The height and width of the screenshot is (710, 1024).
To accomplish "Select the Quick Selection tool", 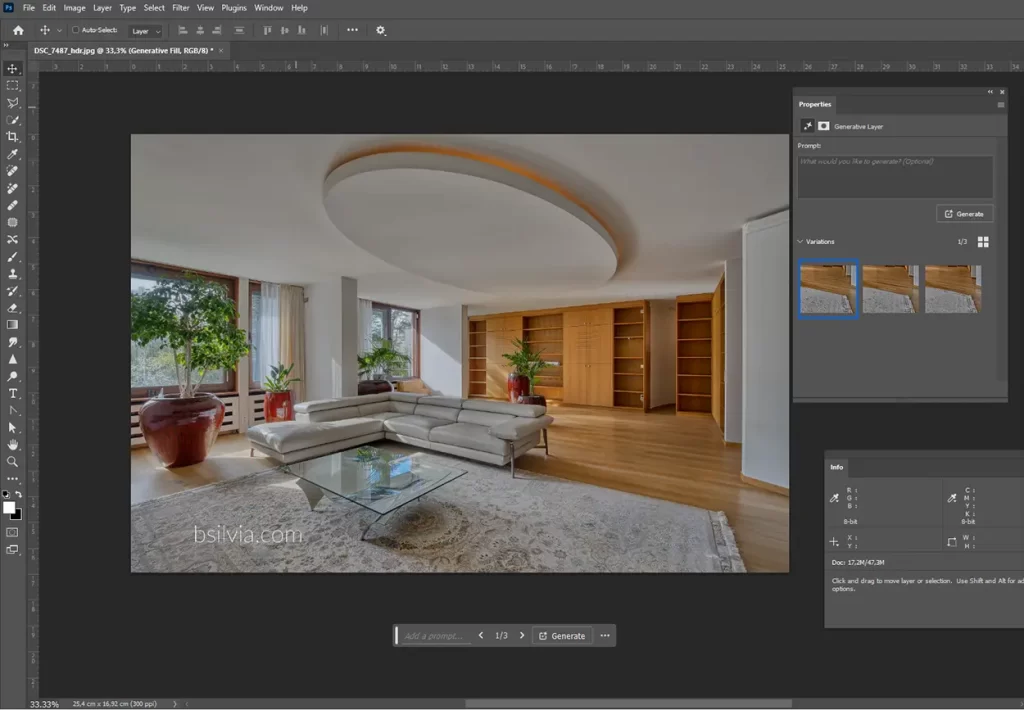I will coord(12,120).
